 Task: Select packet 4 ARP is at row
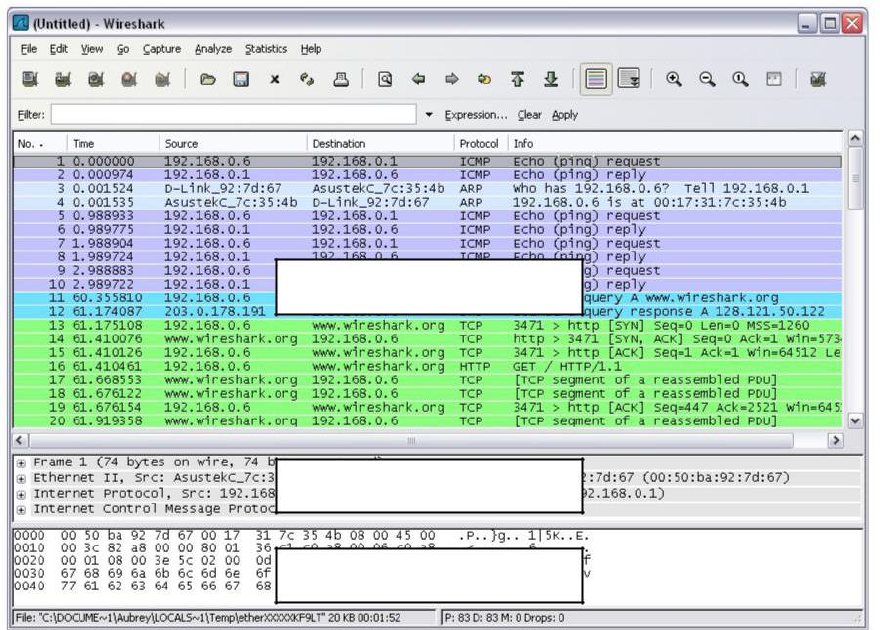tap(428, 203)
